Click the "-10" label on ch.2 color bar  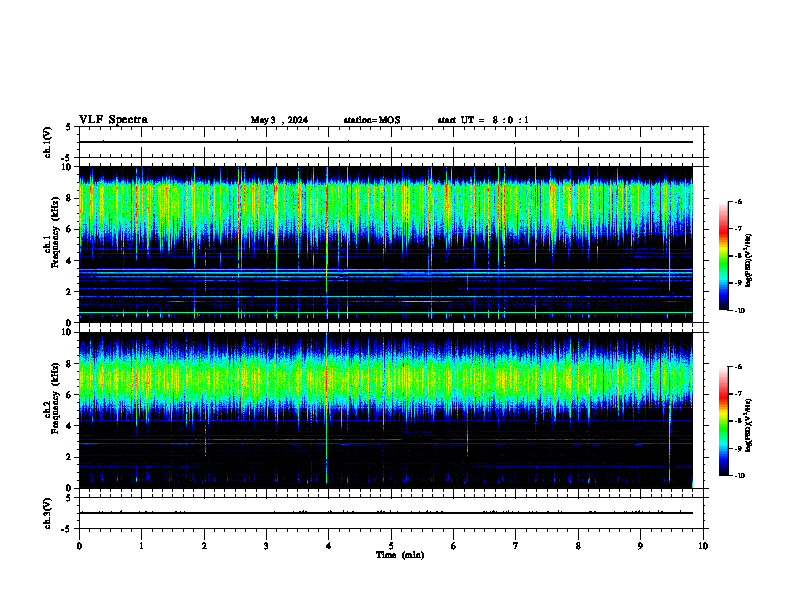click(x=739, y=476)
